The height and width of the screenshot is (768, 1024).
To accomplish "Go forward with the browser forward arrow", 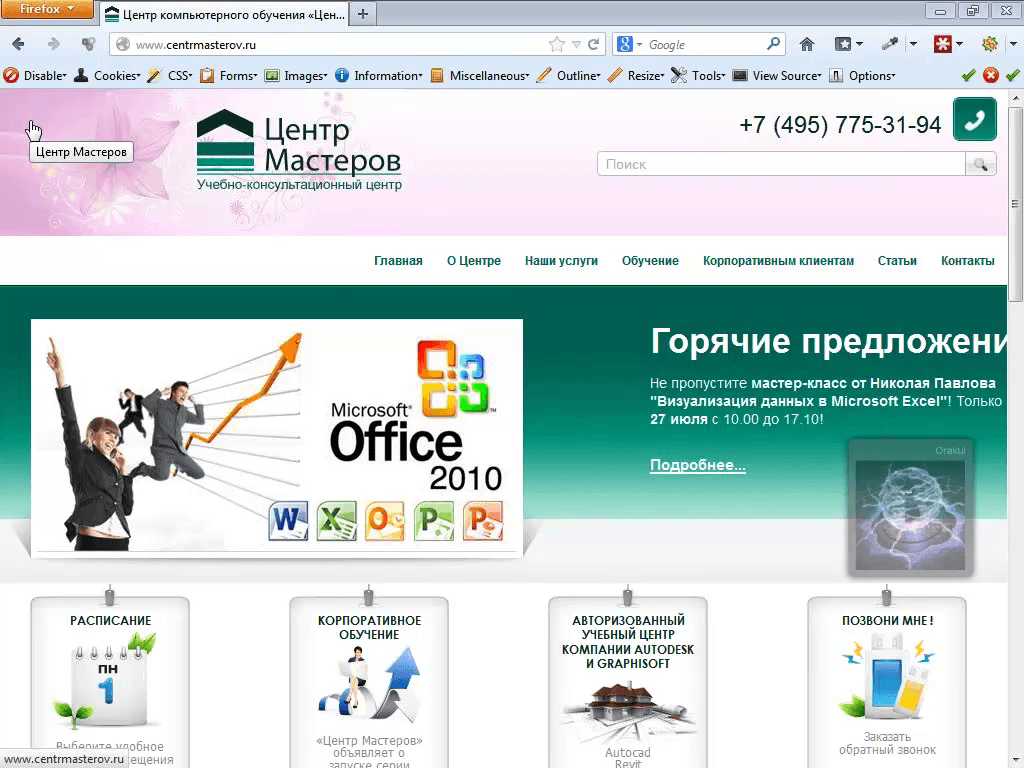I will pos(54,44).
